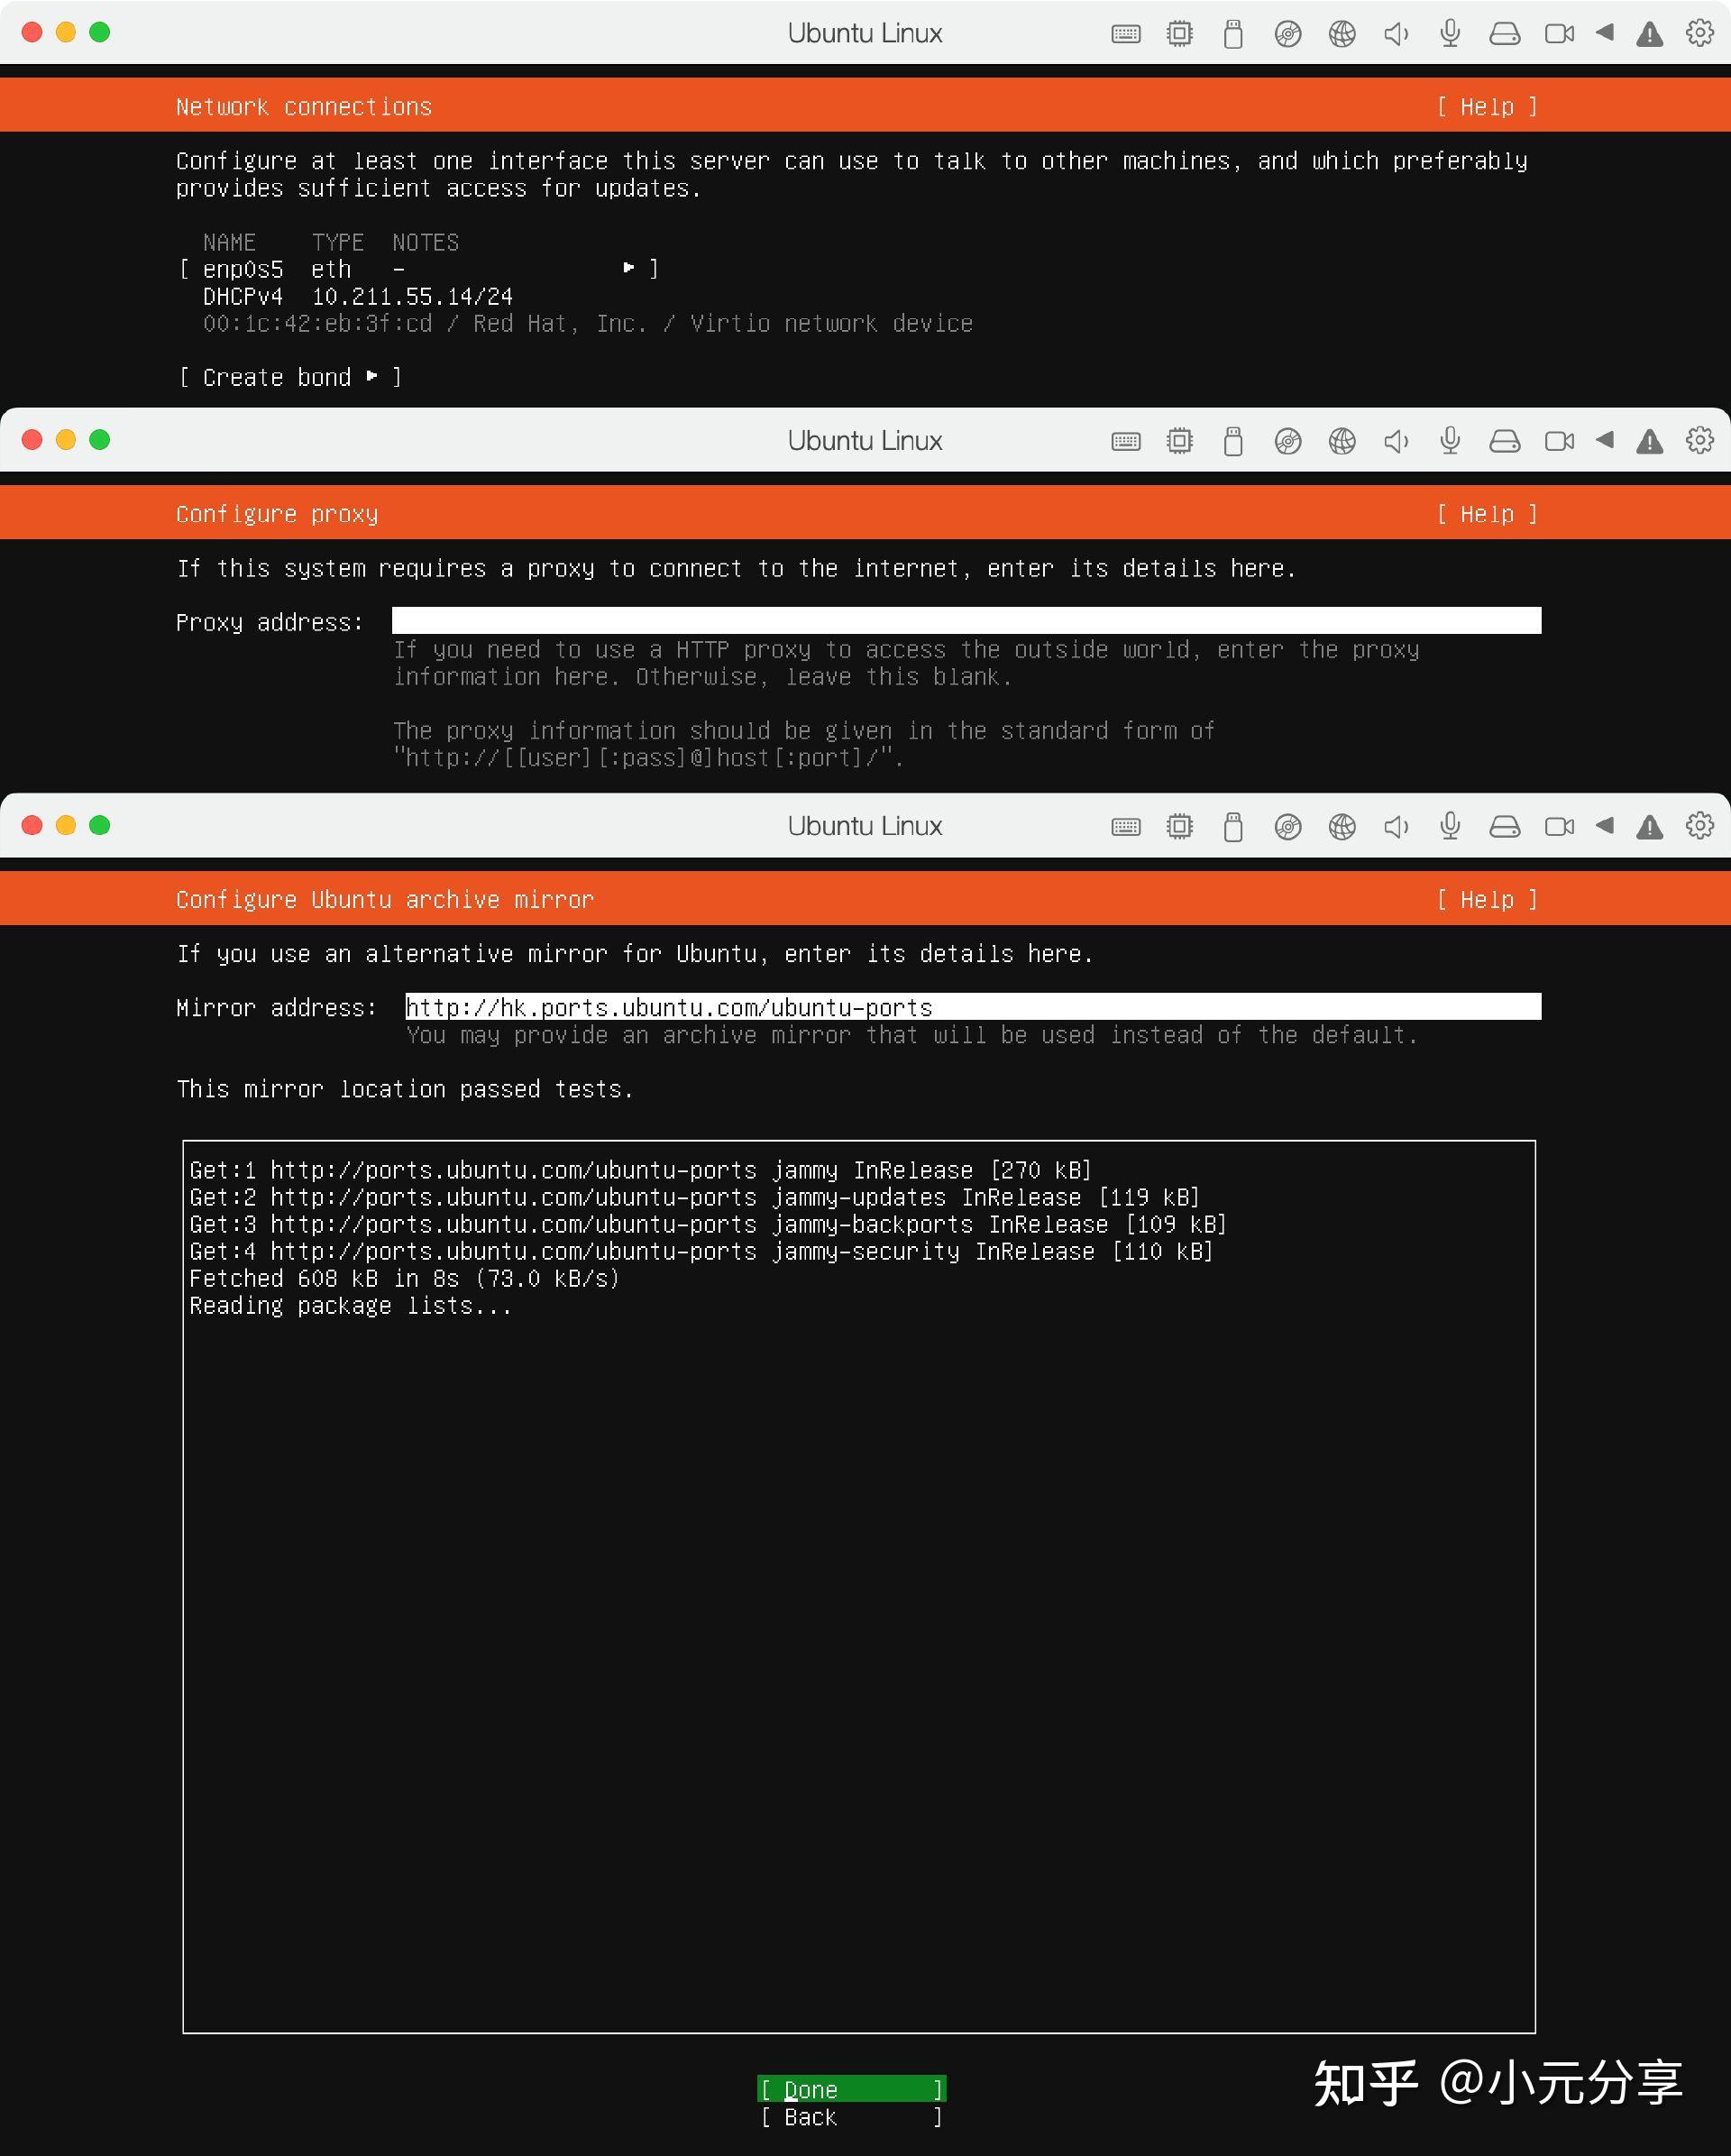Click keyboard icon in top Network connections window
Screen dimensions: 1731x2156
click(x=1125, y=34)
